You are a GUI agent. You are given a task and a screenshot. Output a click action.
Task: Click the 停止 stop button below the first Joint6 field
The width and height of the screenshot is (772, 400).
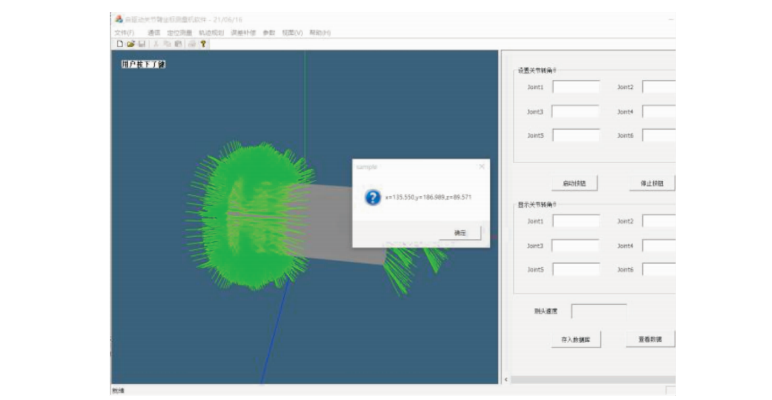pyautogui.click(x=652, y=183)
